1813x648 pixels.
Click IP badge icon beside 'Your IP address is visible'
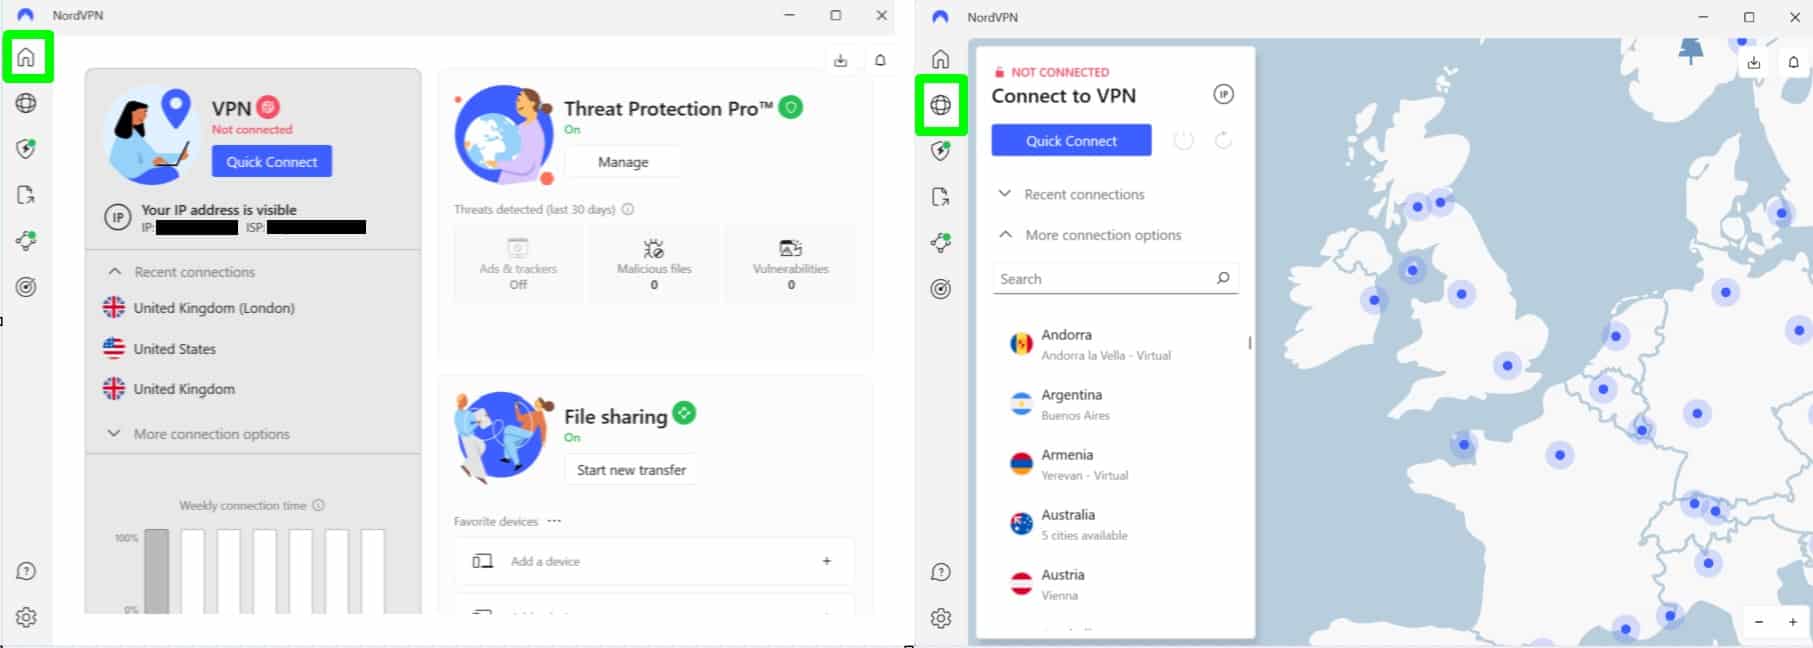pos(118,217)
